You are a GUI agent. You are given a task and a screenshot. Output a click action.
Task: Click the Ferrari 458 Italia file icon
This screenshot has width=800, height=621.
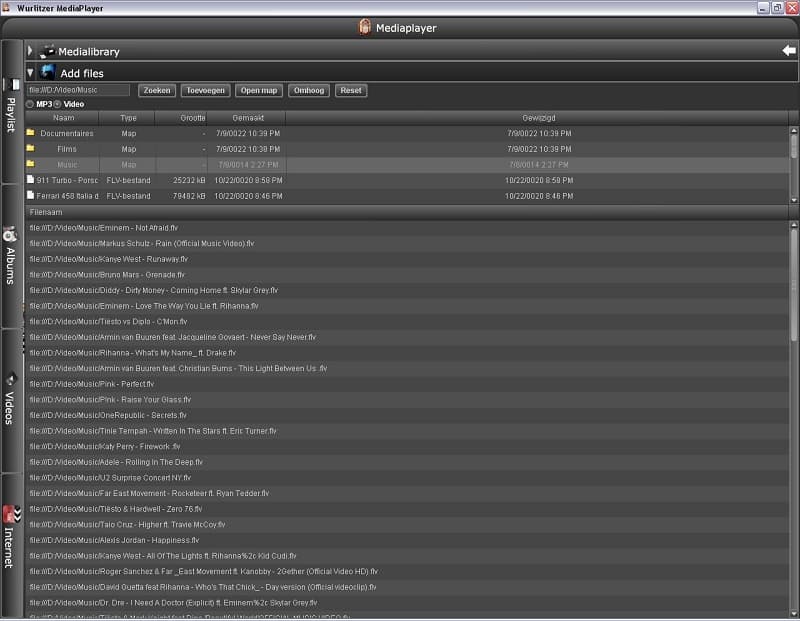(30, 196)
